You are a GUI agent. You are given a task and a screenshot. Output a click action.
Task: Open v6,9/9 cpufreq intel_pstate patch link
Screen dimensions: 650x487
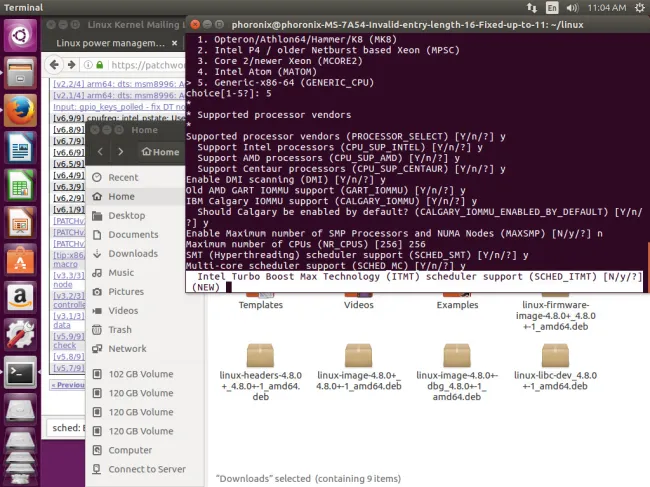coord(119,118)
